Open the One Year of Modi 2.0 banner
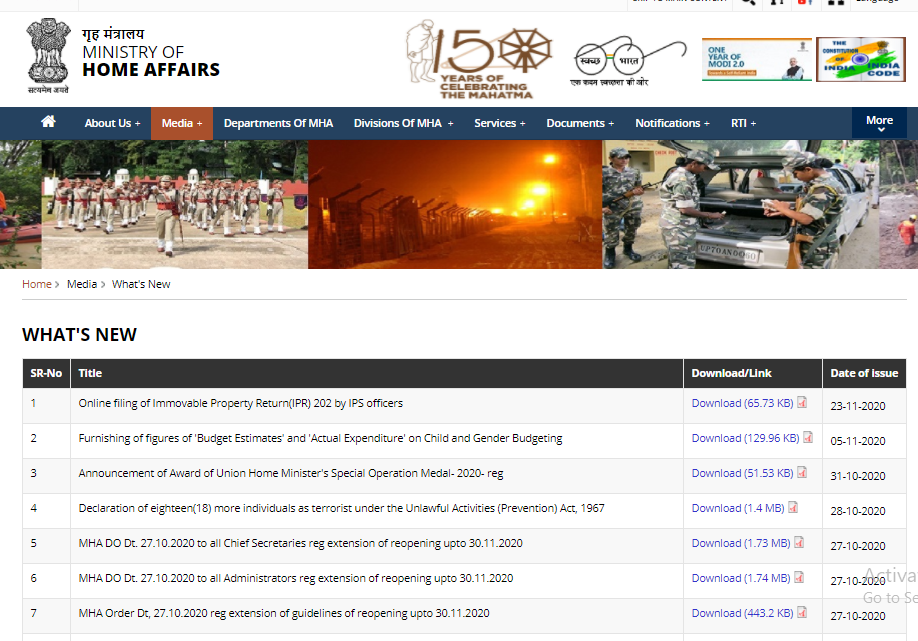 click(x=756, y=60)
